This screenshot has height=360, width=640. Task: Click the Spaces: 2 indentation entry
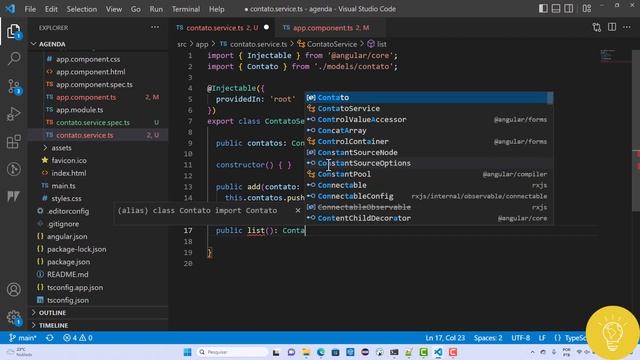488,338
